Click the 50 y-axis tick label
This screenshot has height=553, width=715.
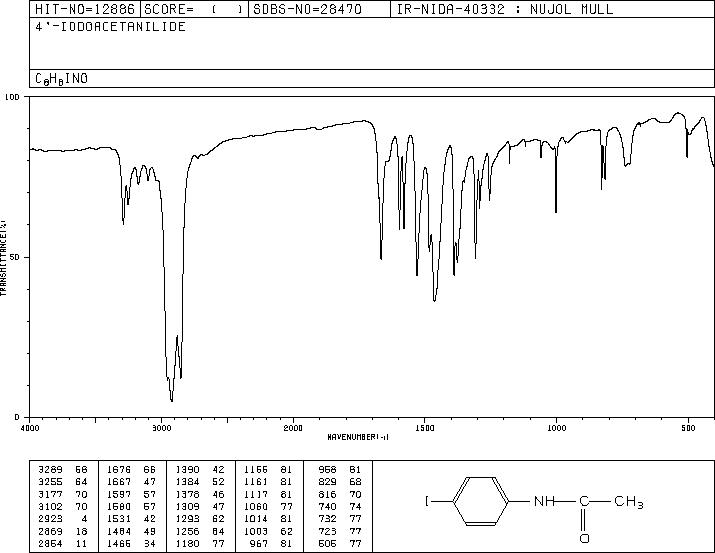coord(16,257)
